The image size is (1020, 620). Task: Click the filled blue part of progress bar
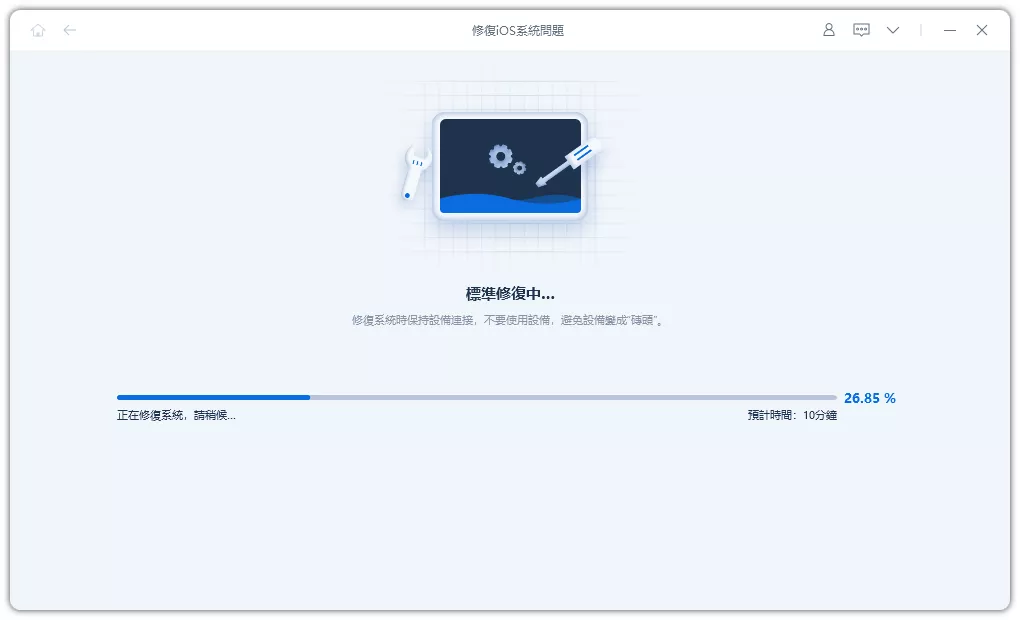213,397
